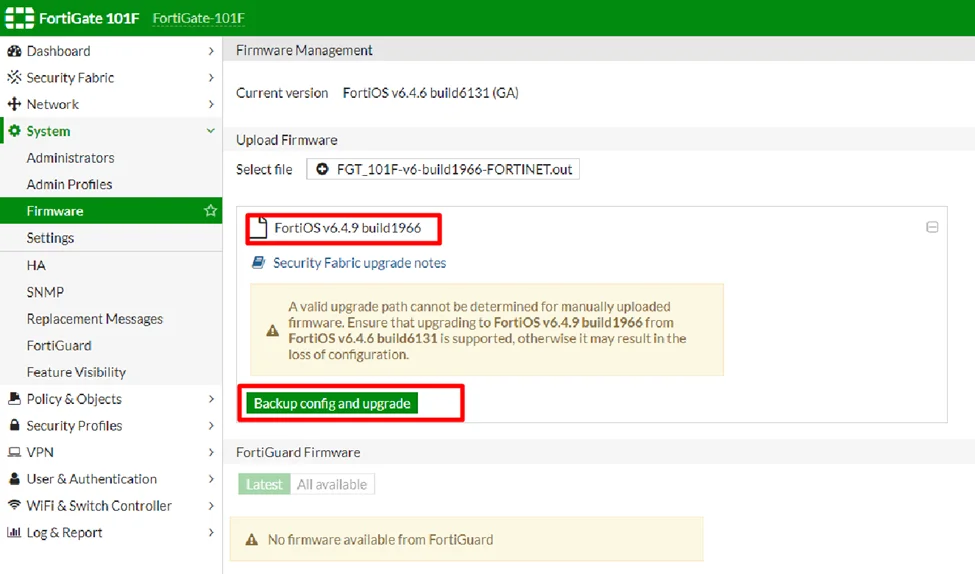This screenshot has height=574, width=975.
Task: Open Admin Profiles page
Action: 69,184
